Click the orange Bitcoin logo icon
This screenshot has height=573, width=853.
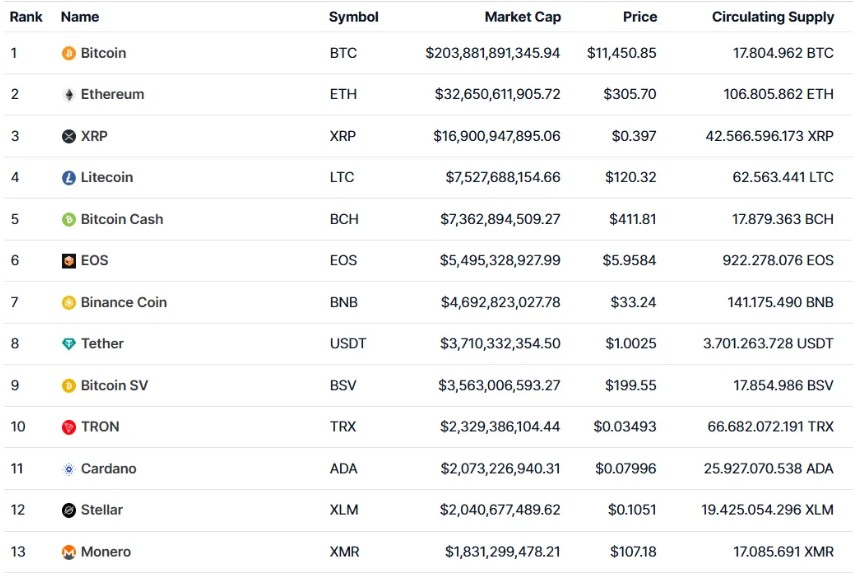click(69, 53)
